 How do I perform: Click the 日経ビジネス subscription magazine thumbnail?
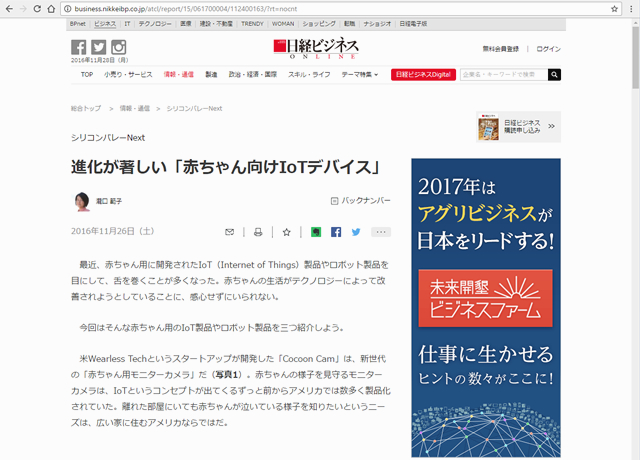[491, 126]
